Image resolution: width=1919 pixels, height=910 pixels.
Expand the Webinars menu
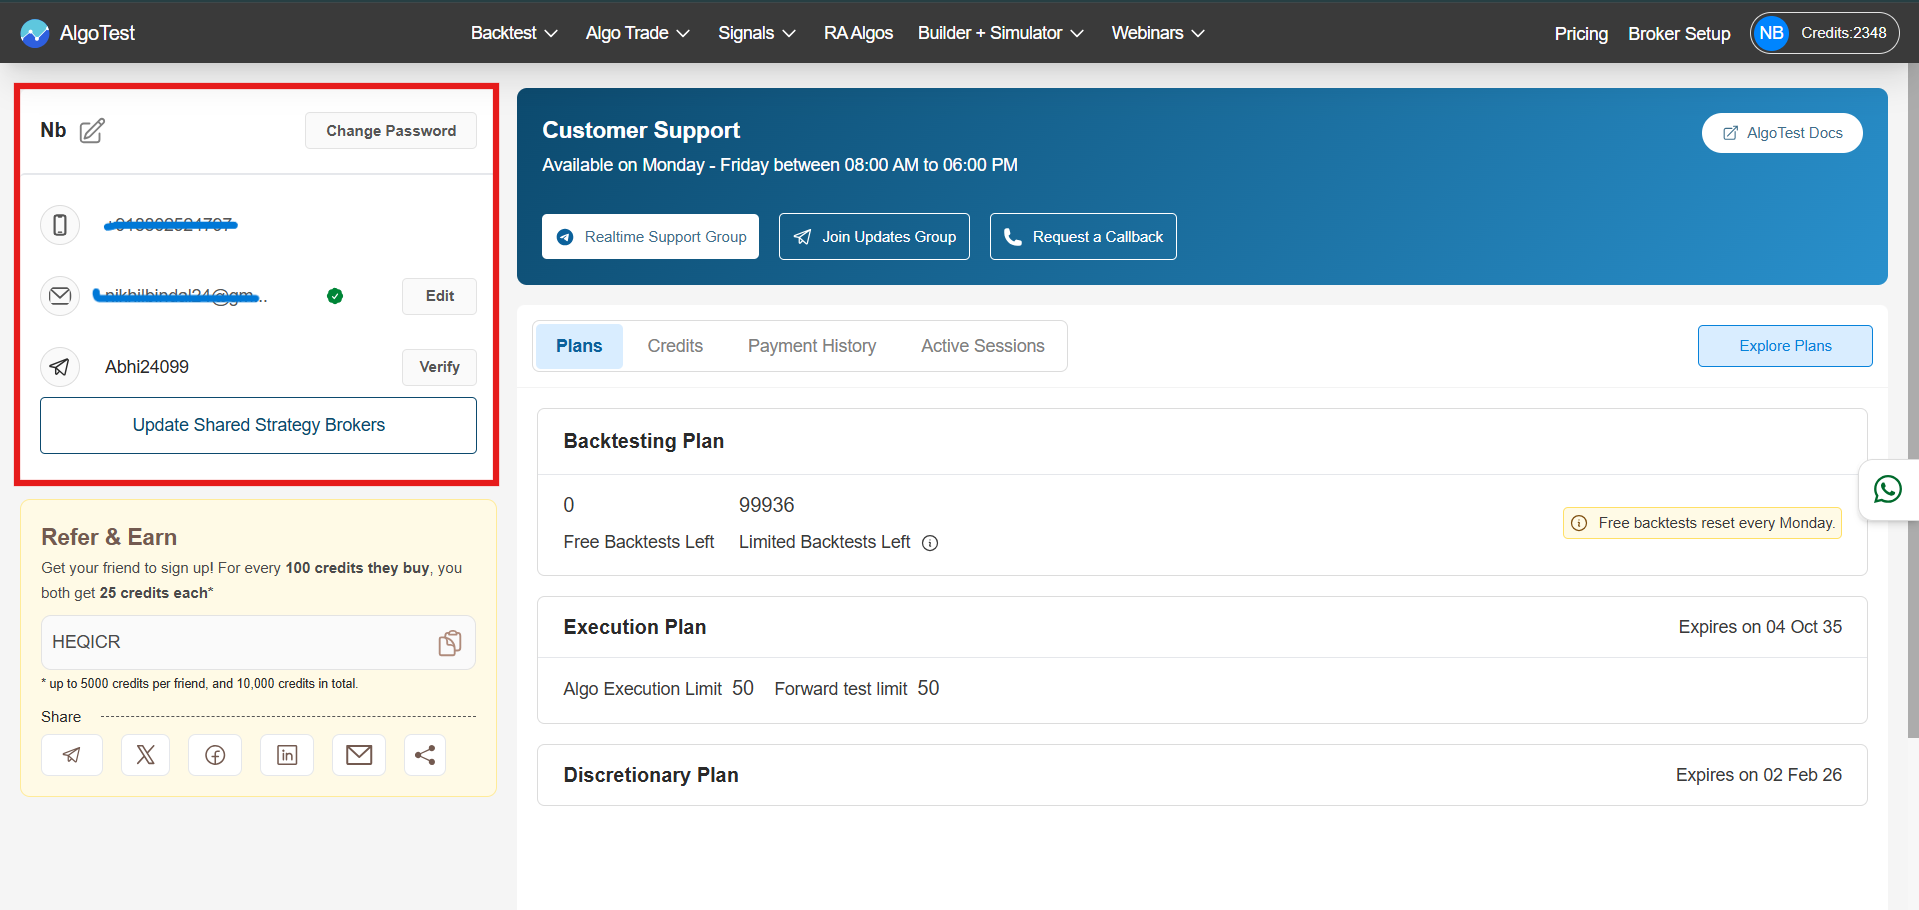(x=1157, y=33)
